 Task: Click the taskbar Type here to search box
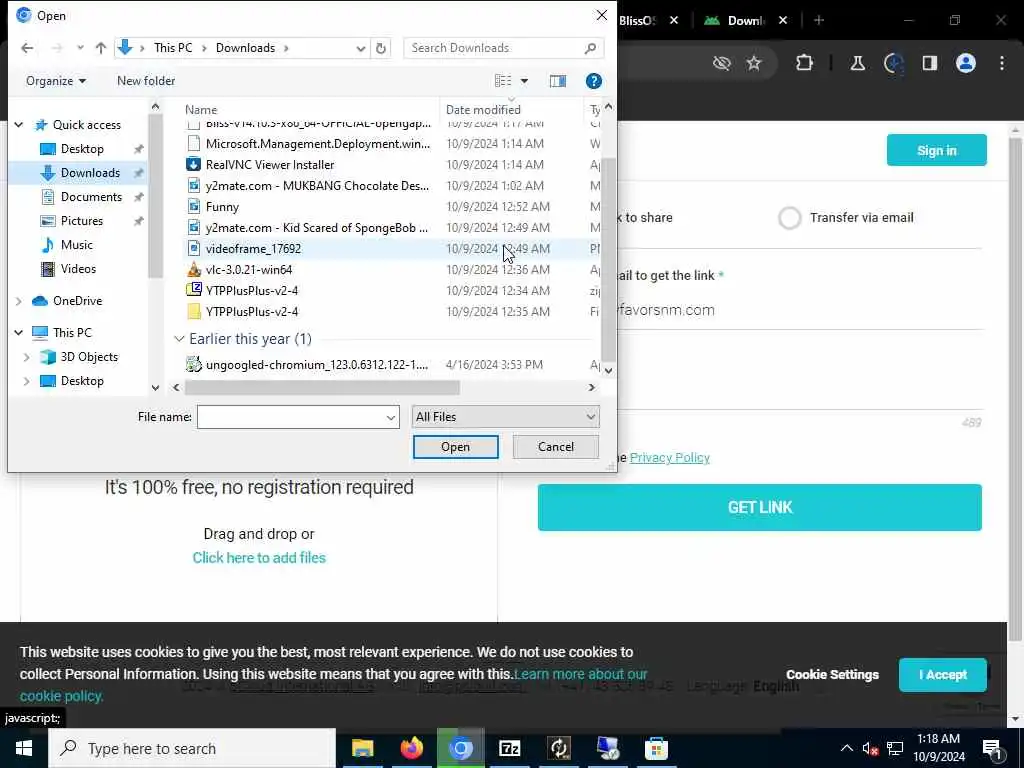[192, 748]
